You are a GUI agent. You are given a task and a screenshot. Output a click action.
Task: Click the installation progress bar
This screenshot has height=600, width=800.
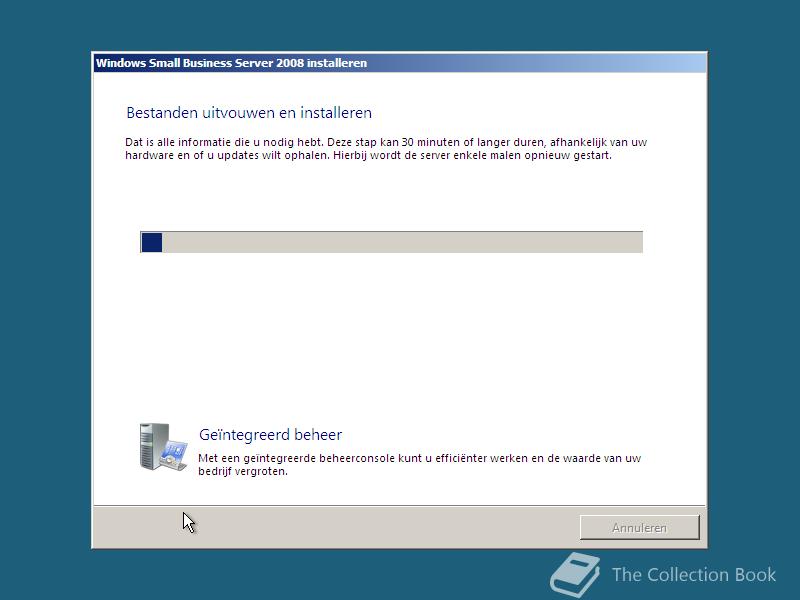(391, 242)
